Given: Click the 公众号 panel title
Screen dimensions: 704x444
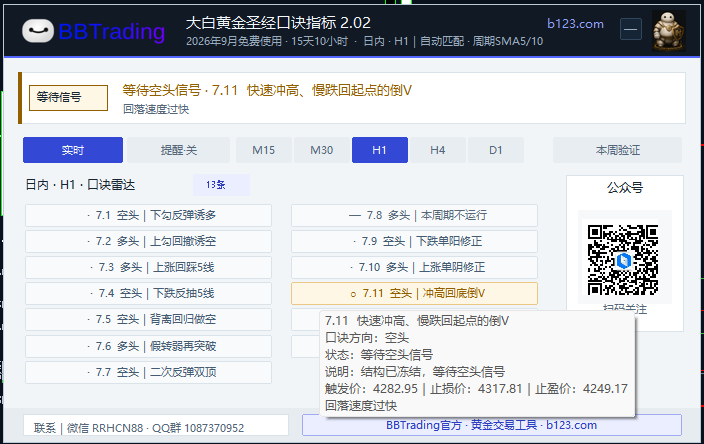Looking at the screenshot, I should click(625, 188).
